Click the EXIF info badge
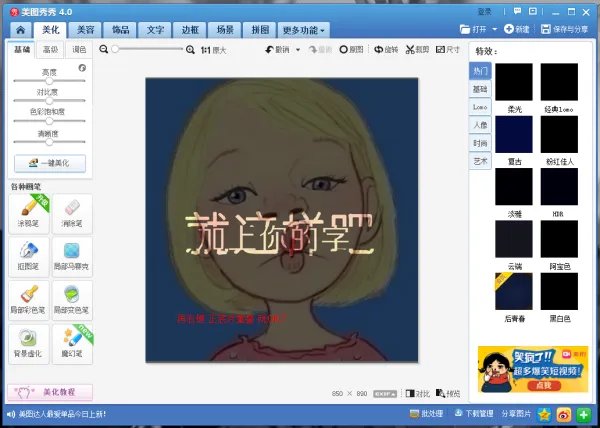600x428 pixels. tap(385, 394)
